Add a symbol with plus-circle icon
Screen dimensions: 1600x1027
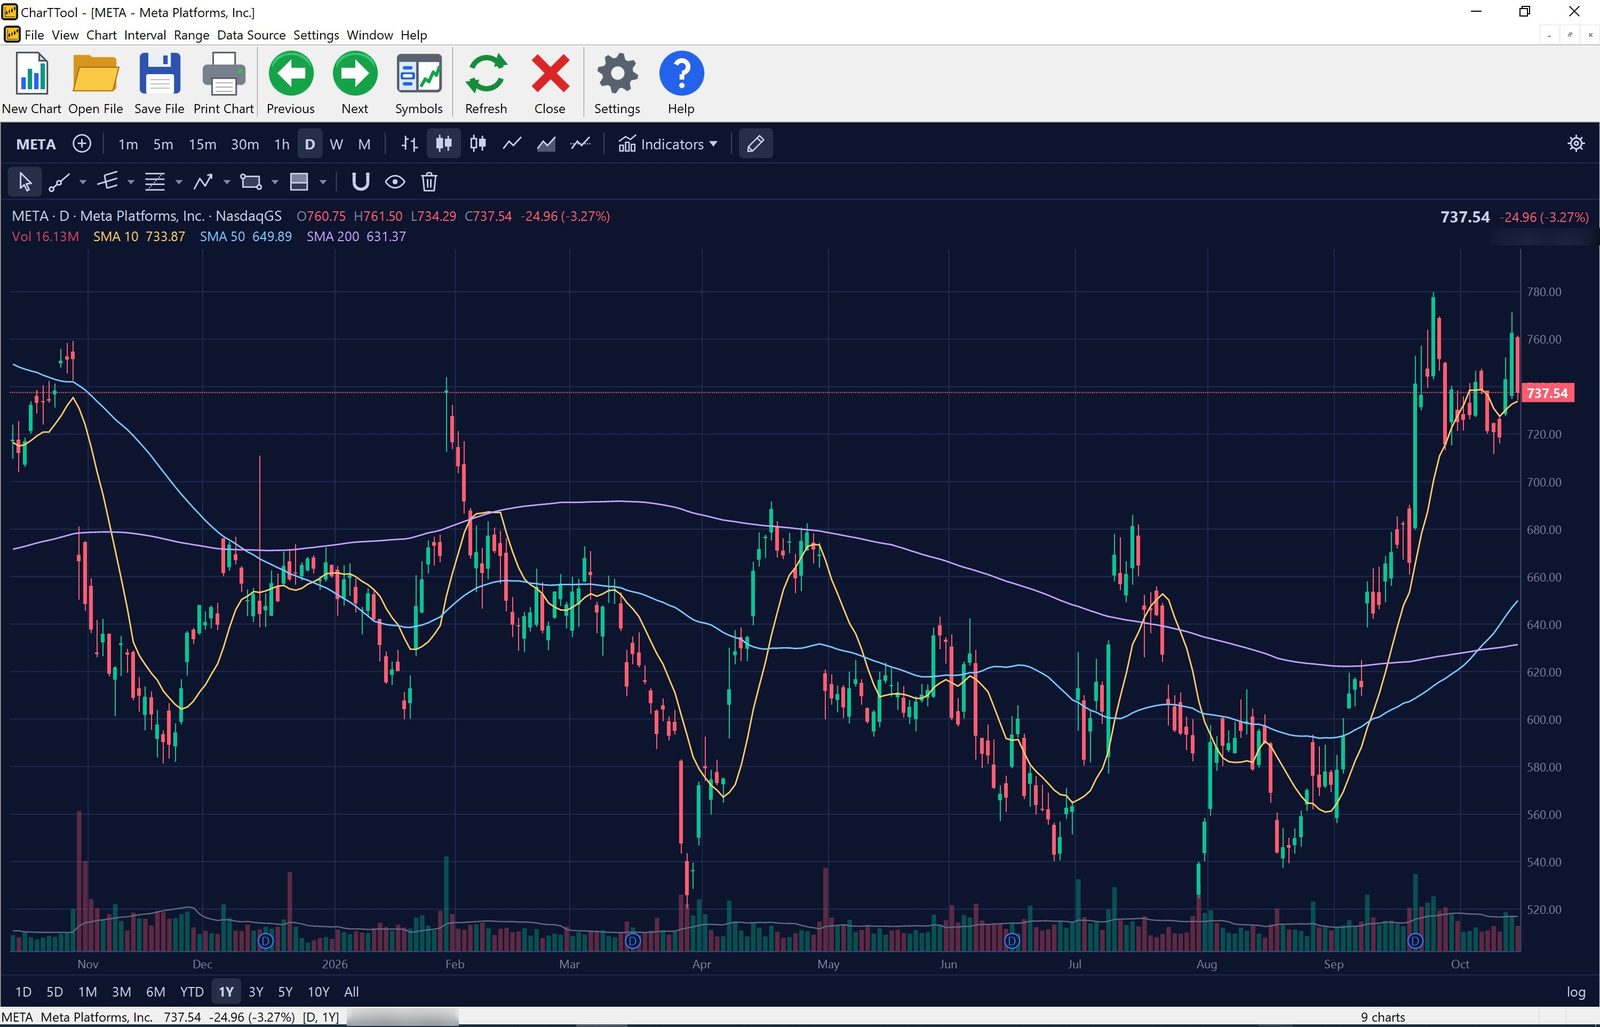coord(82,144)
